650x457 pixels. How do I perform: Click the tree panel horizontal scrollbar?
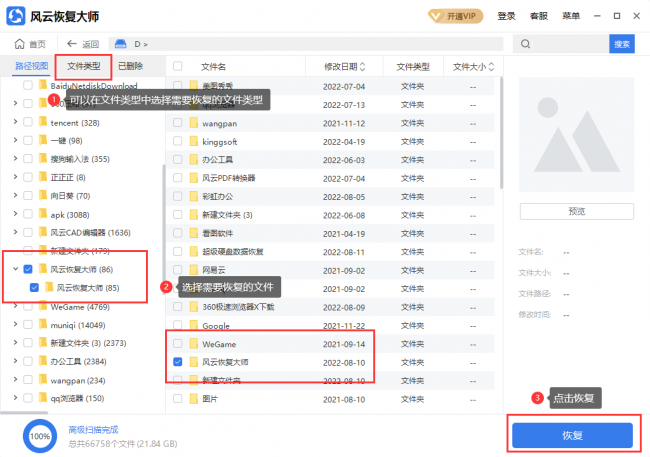[x=24, y=413]
